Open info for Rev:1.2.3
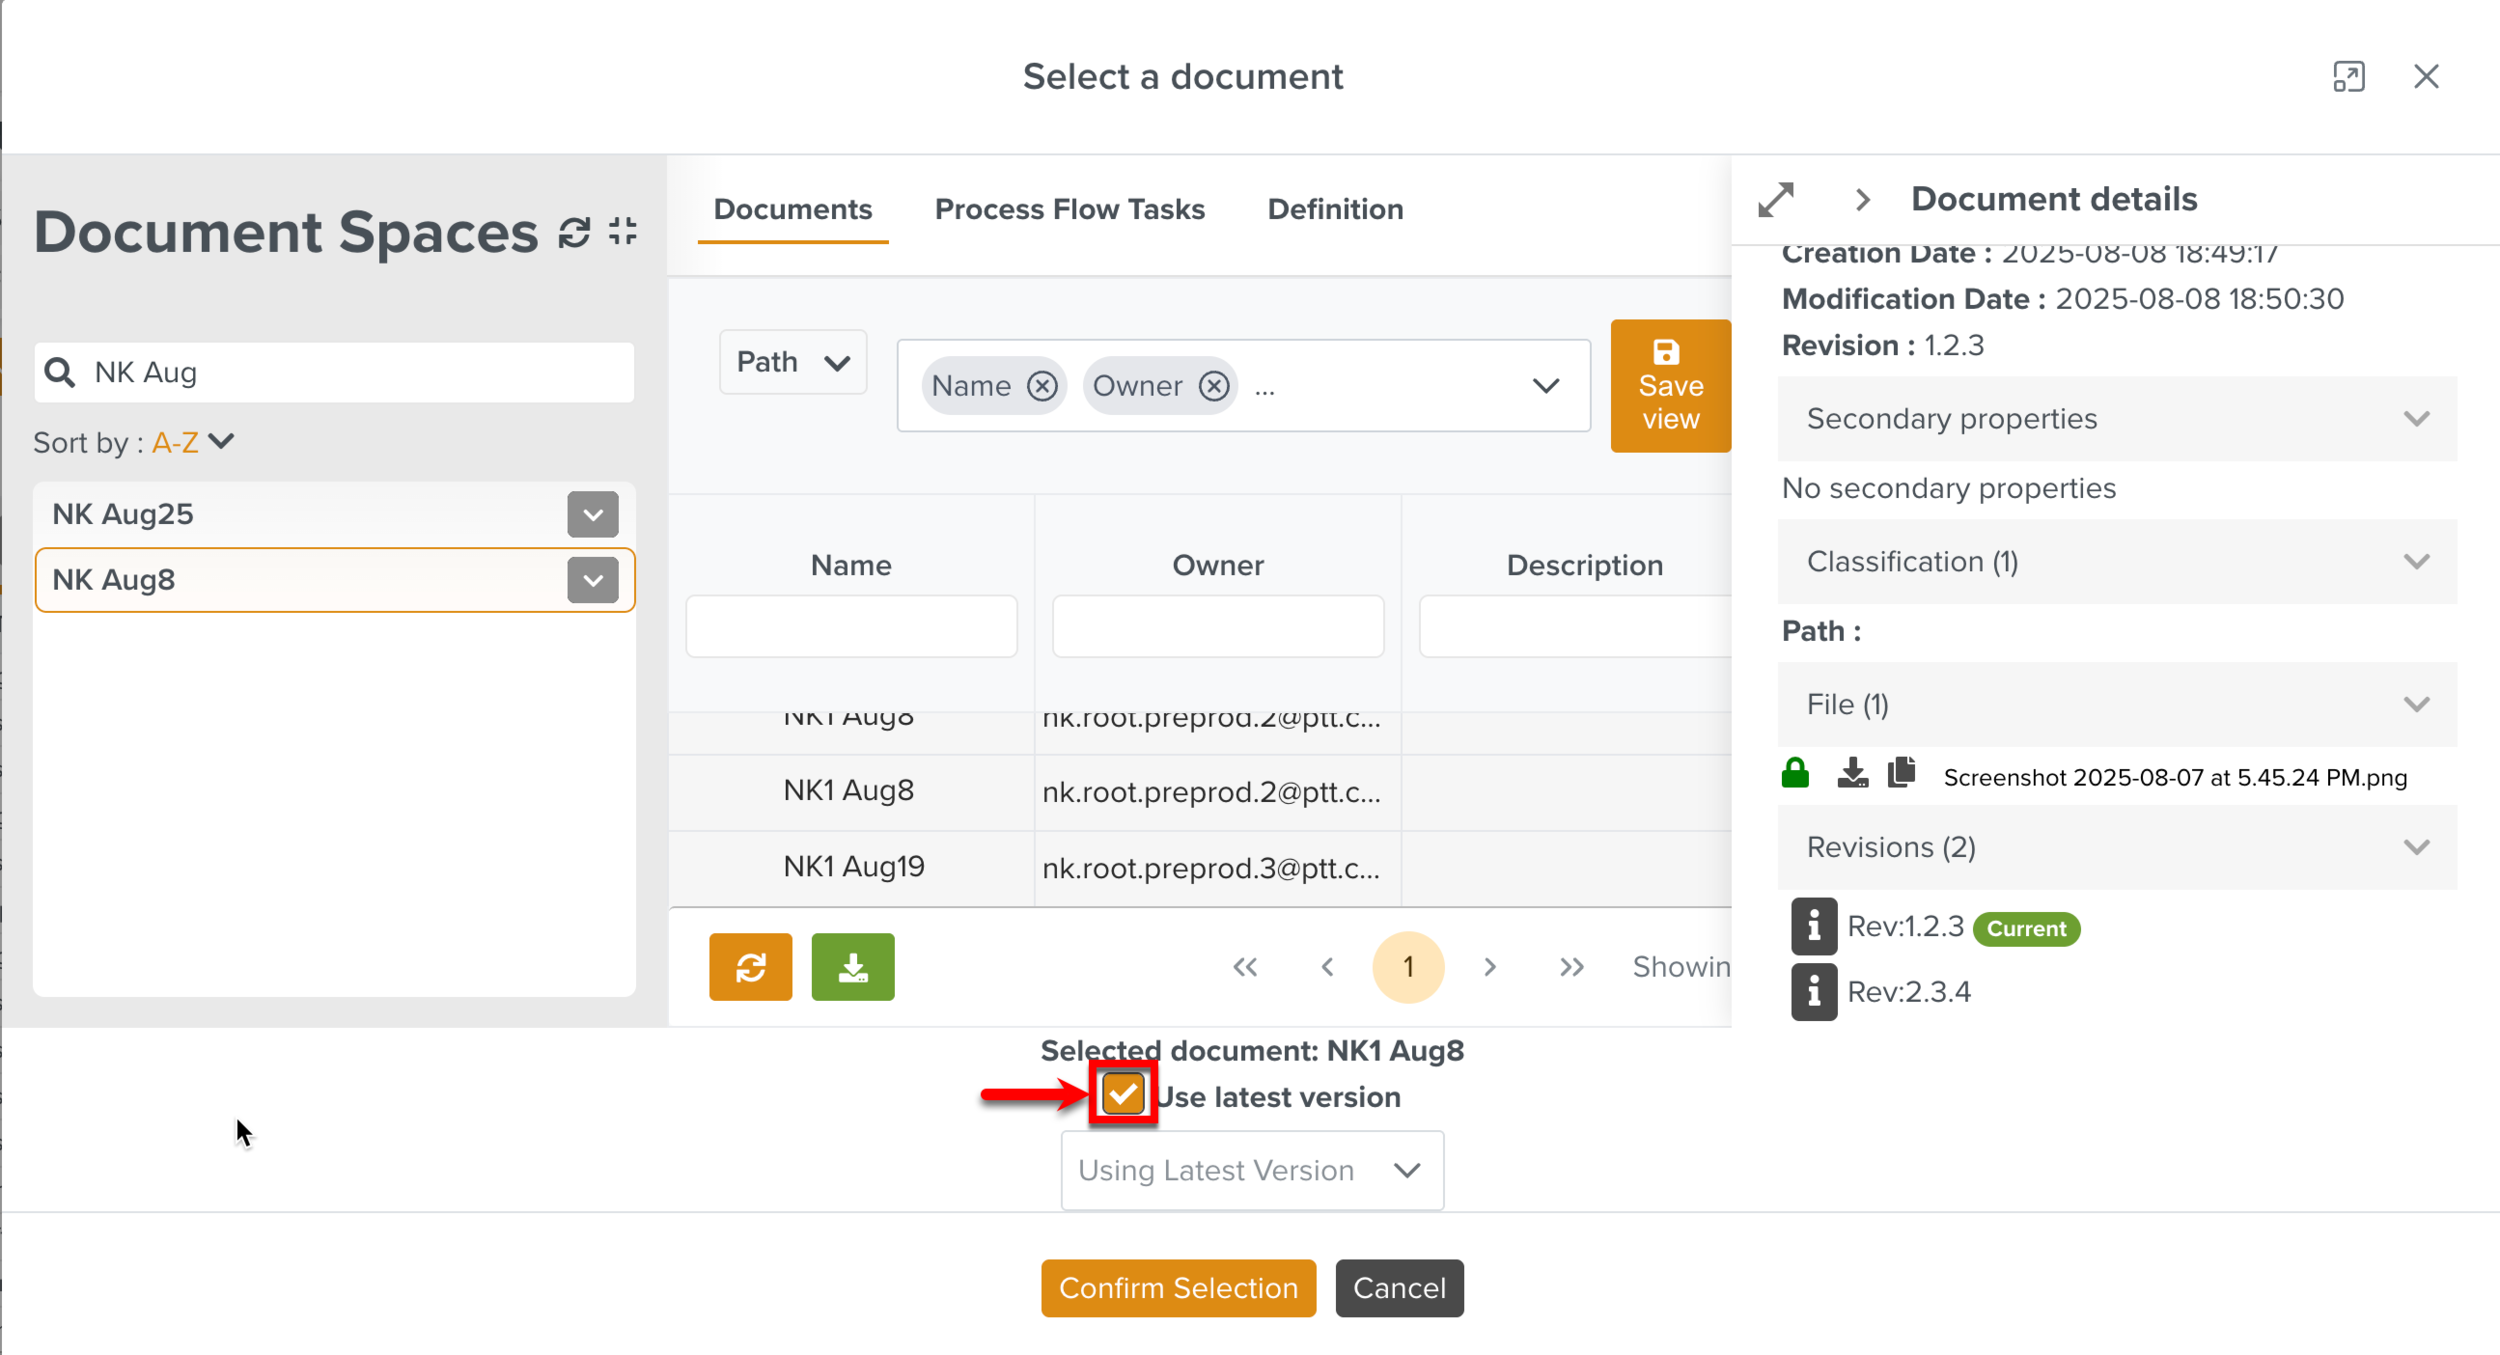2500x1355 pixels. [1813, 926]
